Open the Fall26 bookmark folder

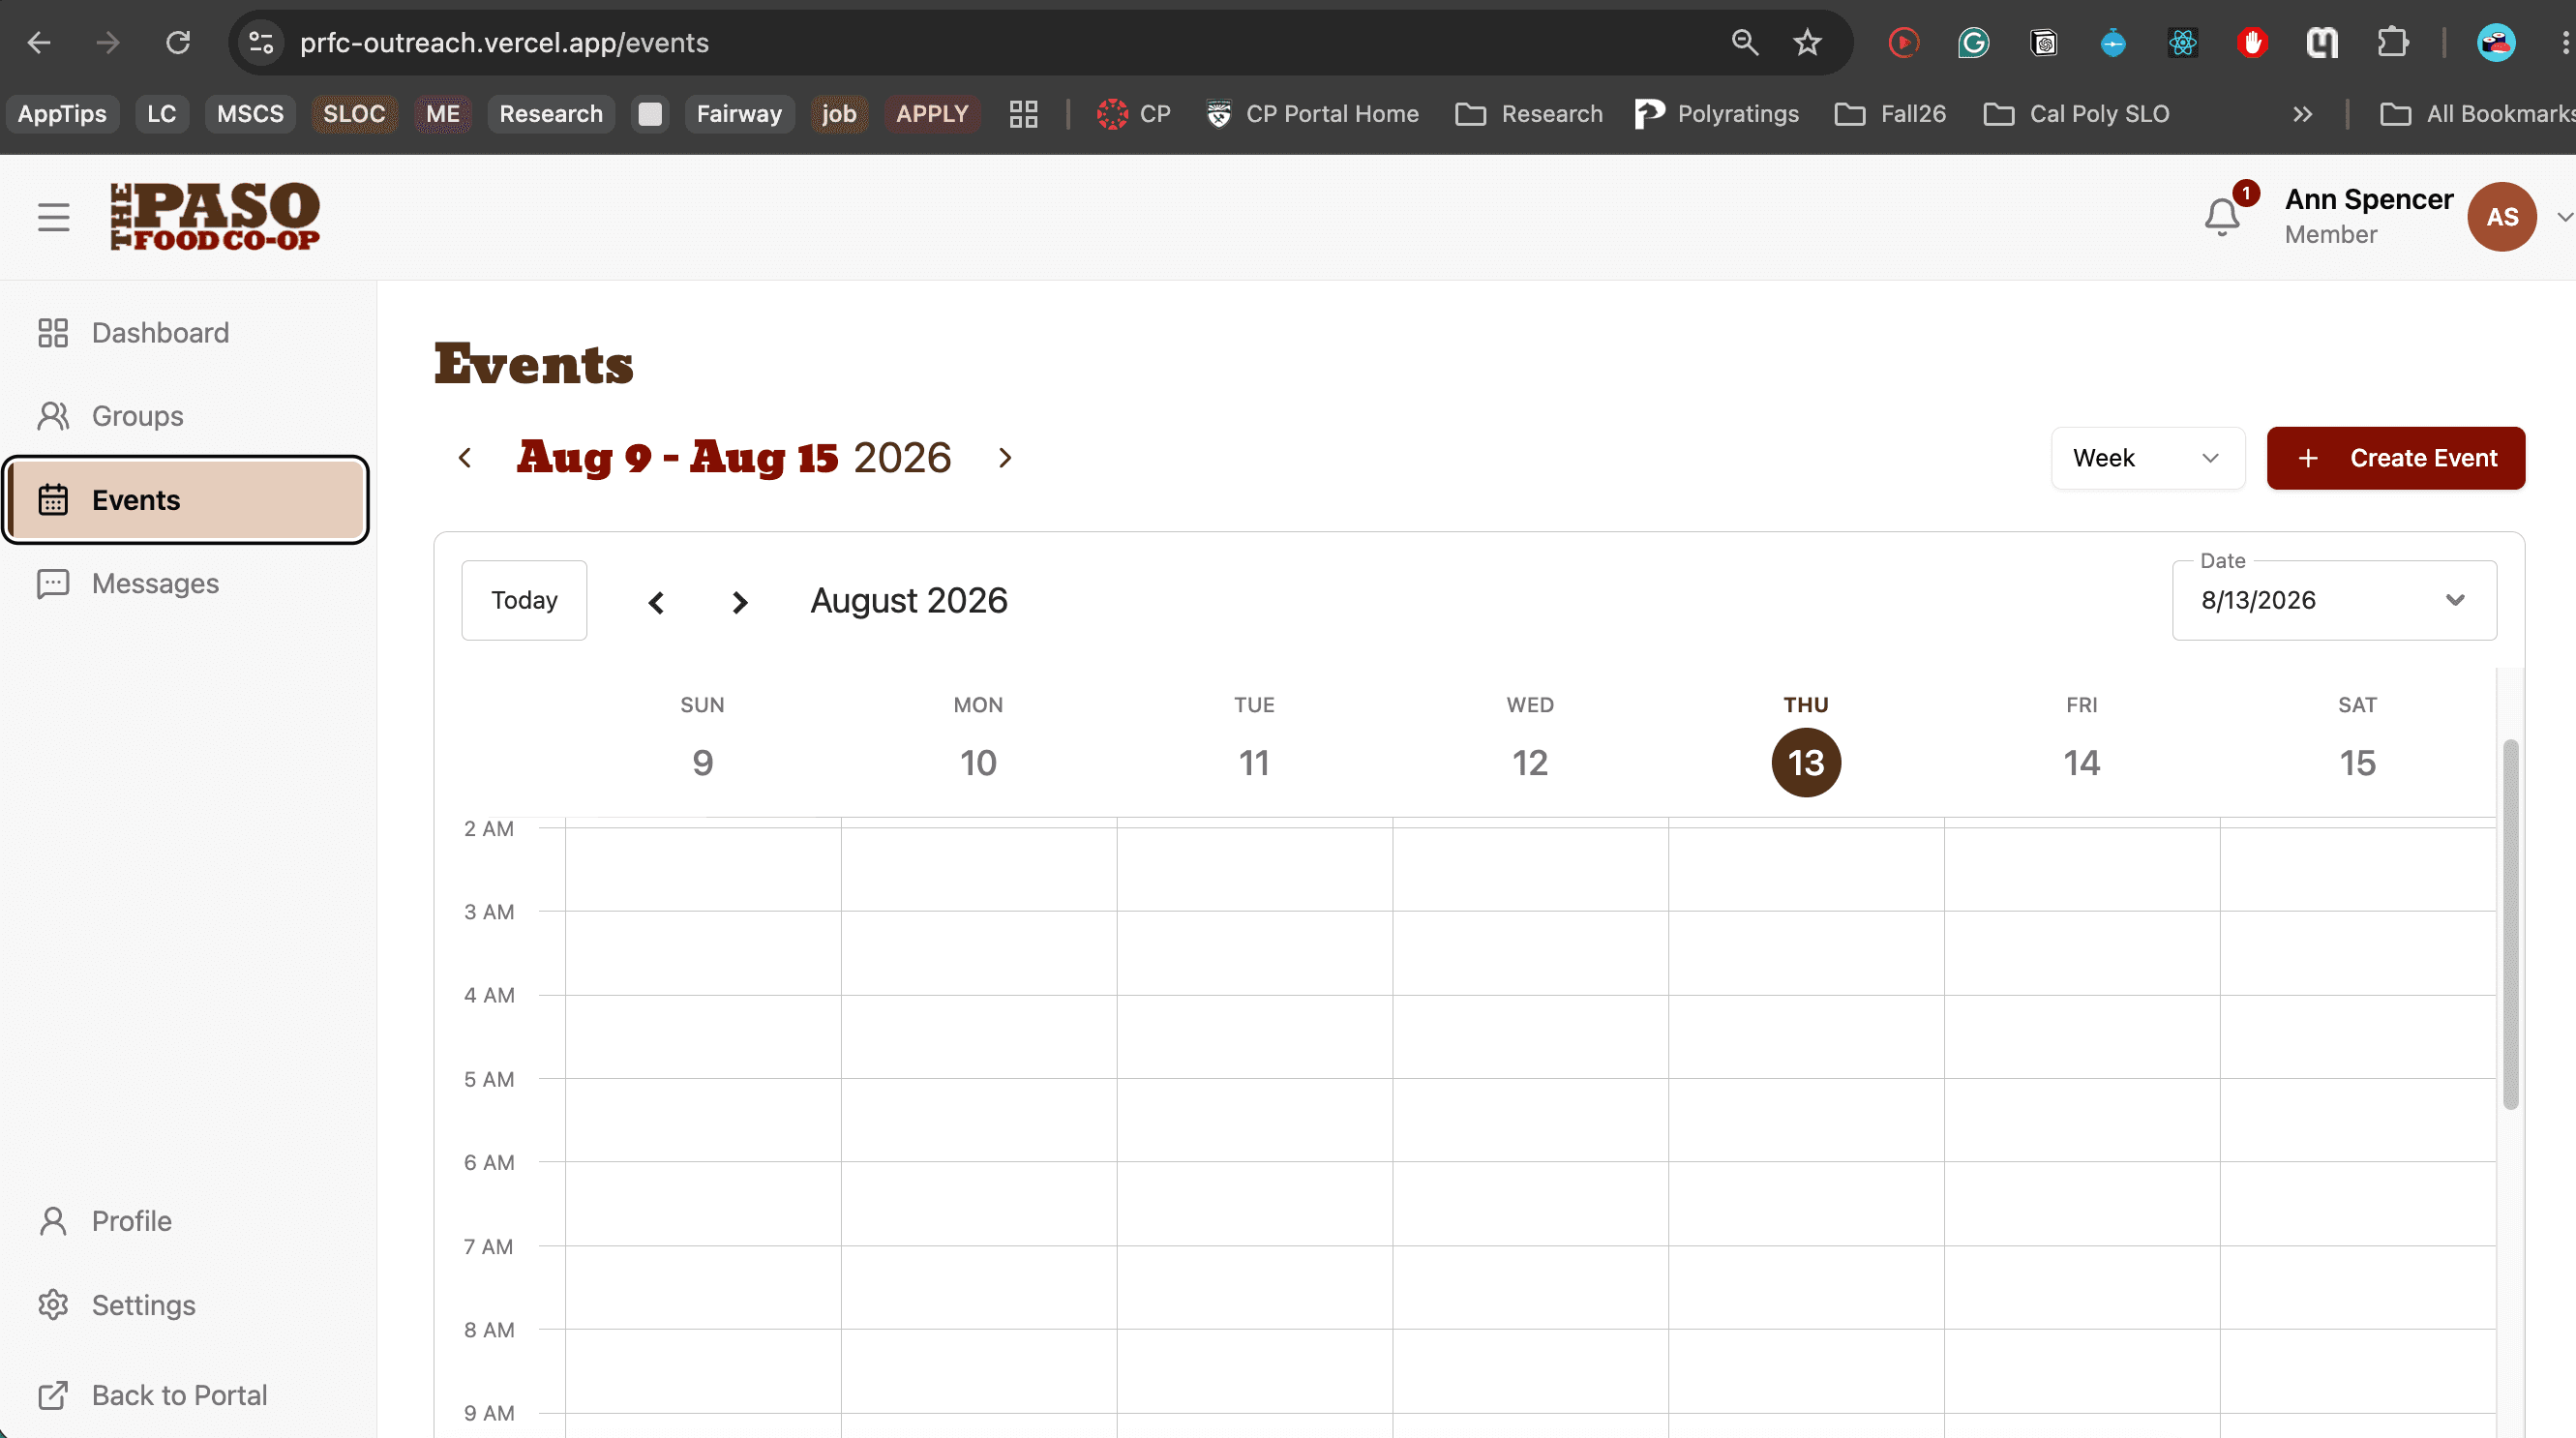coord(1890,114)
